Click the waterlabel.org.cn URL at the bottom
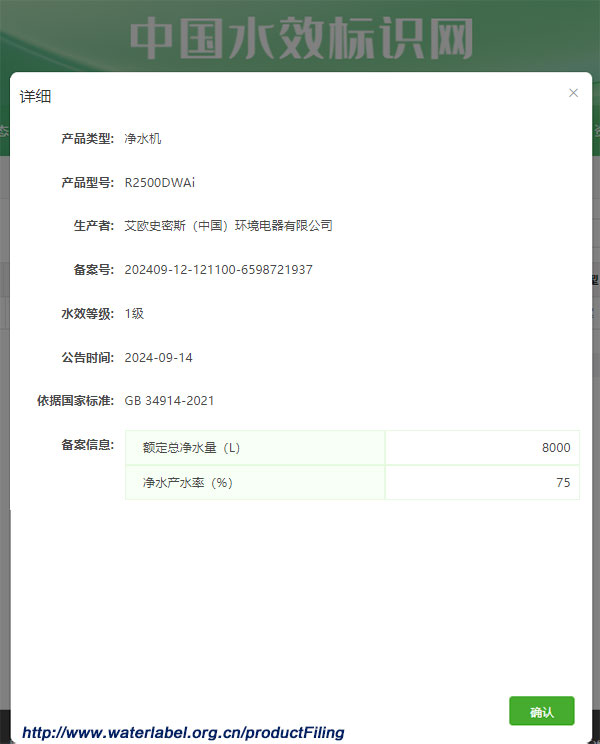Viewport: 600px width, 744px height. [x=183, y=733]
